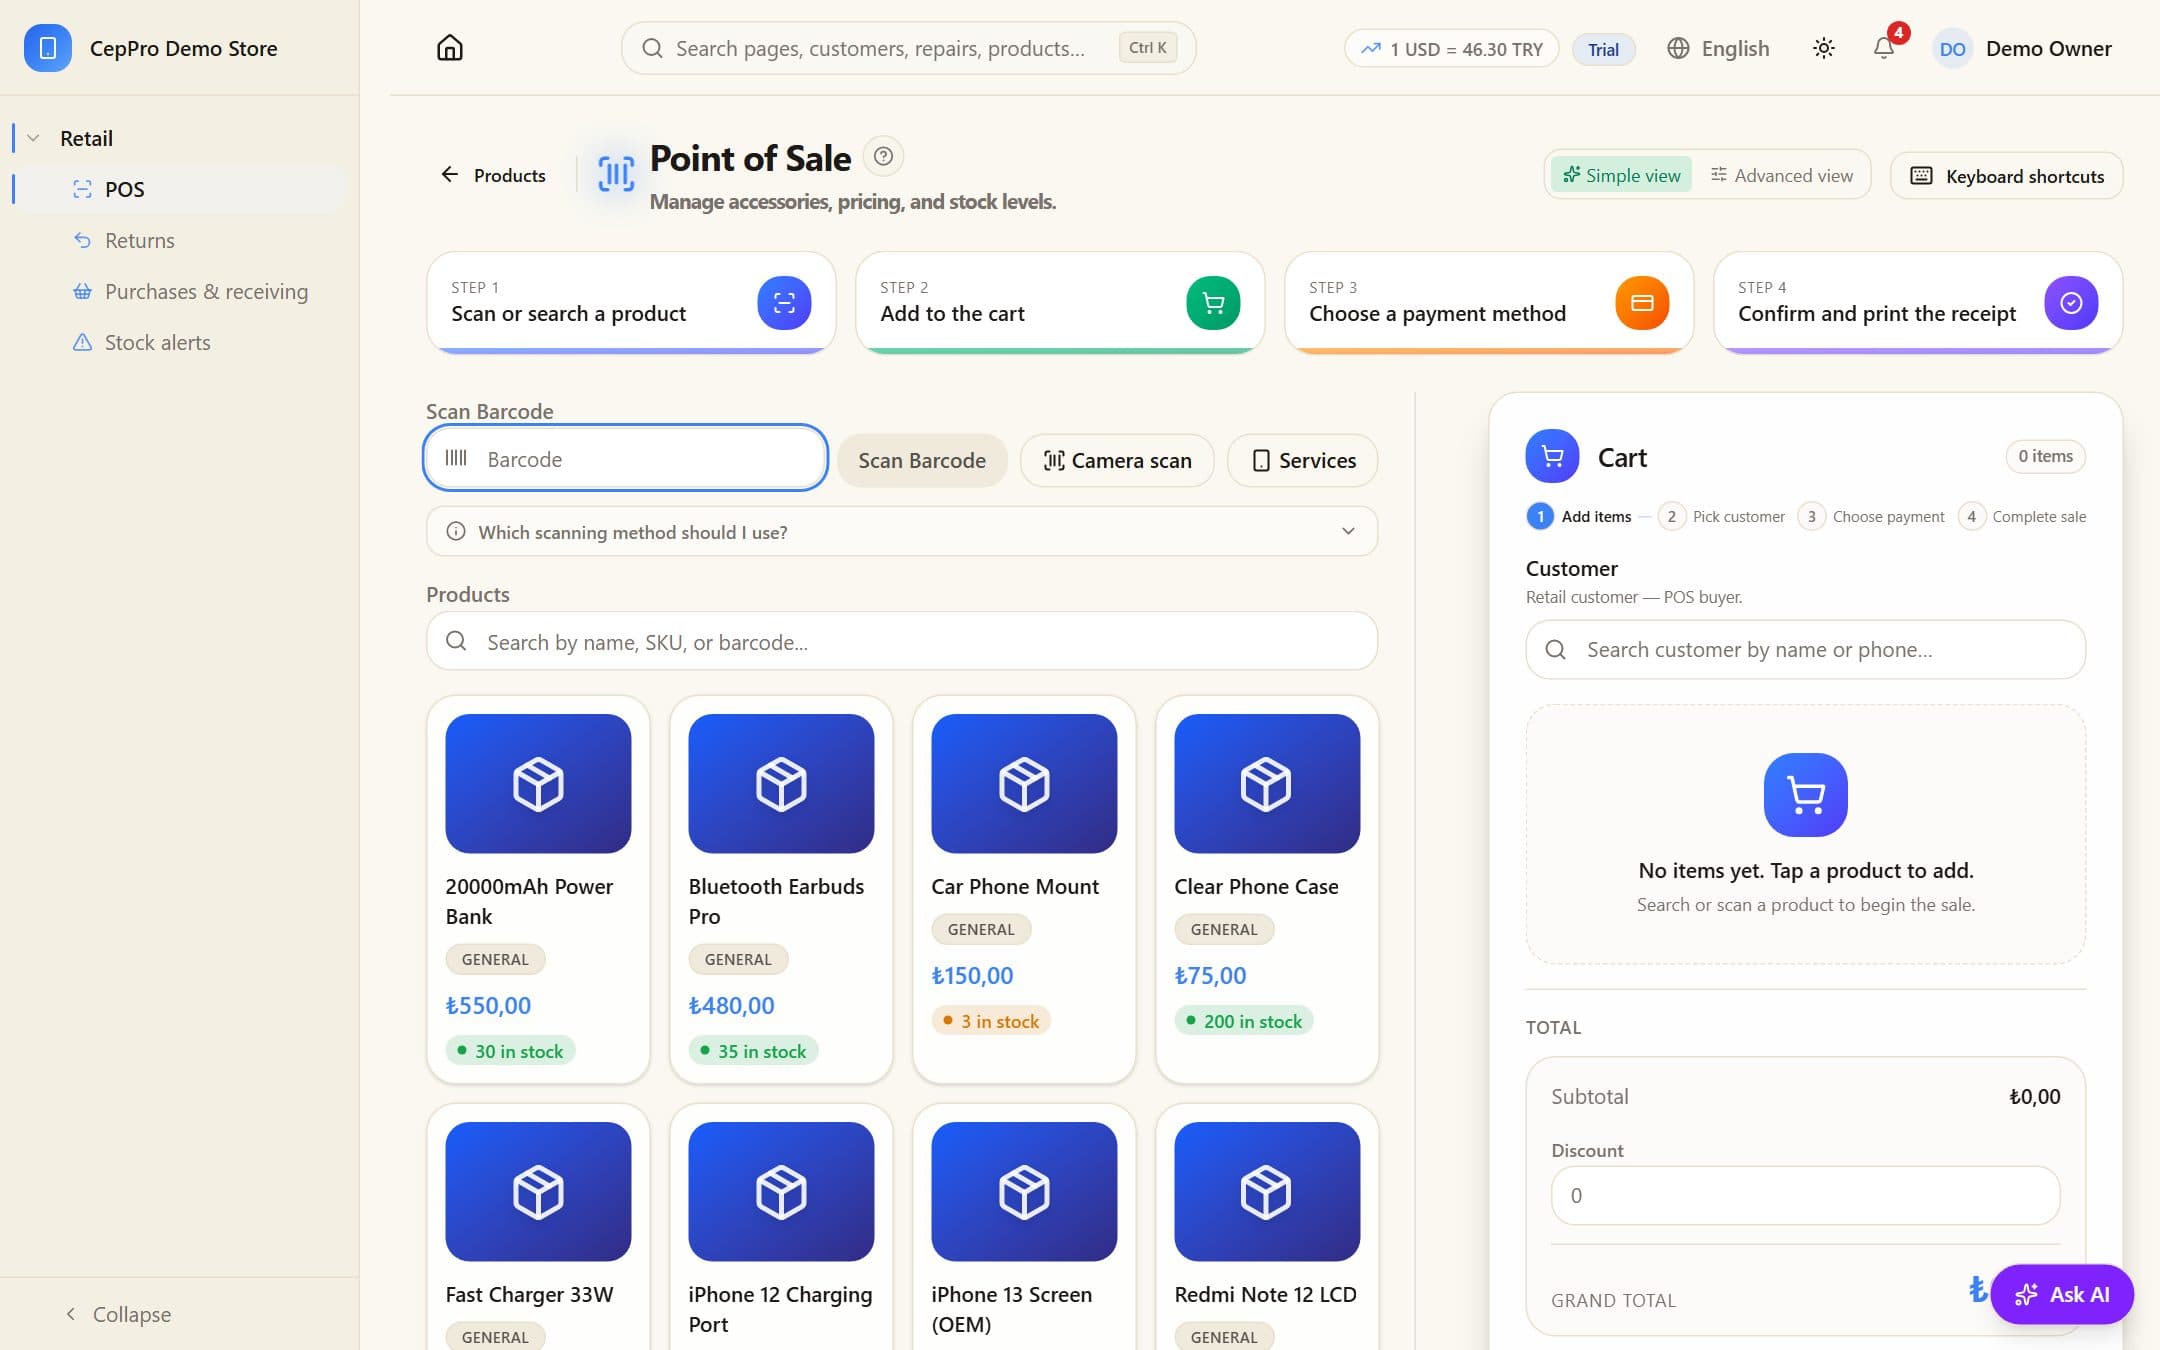Click the CepPro store logo icon

(47, 48)
